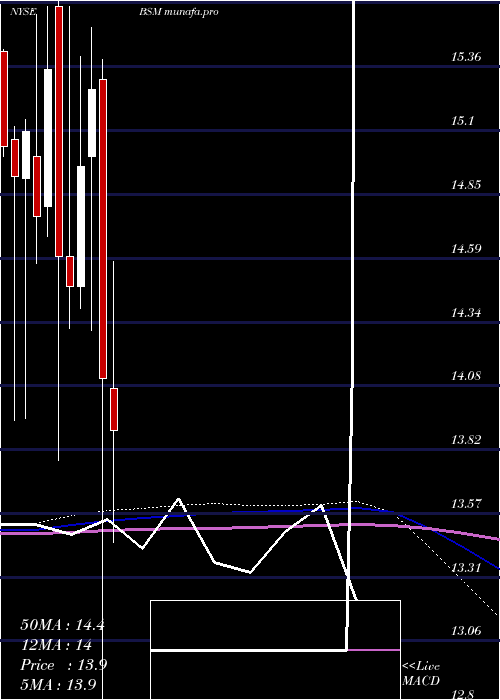Viewport: 500px width, 700px height.
Task: Click the 12MA : 14 readout
Action: point(56,645)
